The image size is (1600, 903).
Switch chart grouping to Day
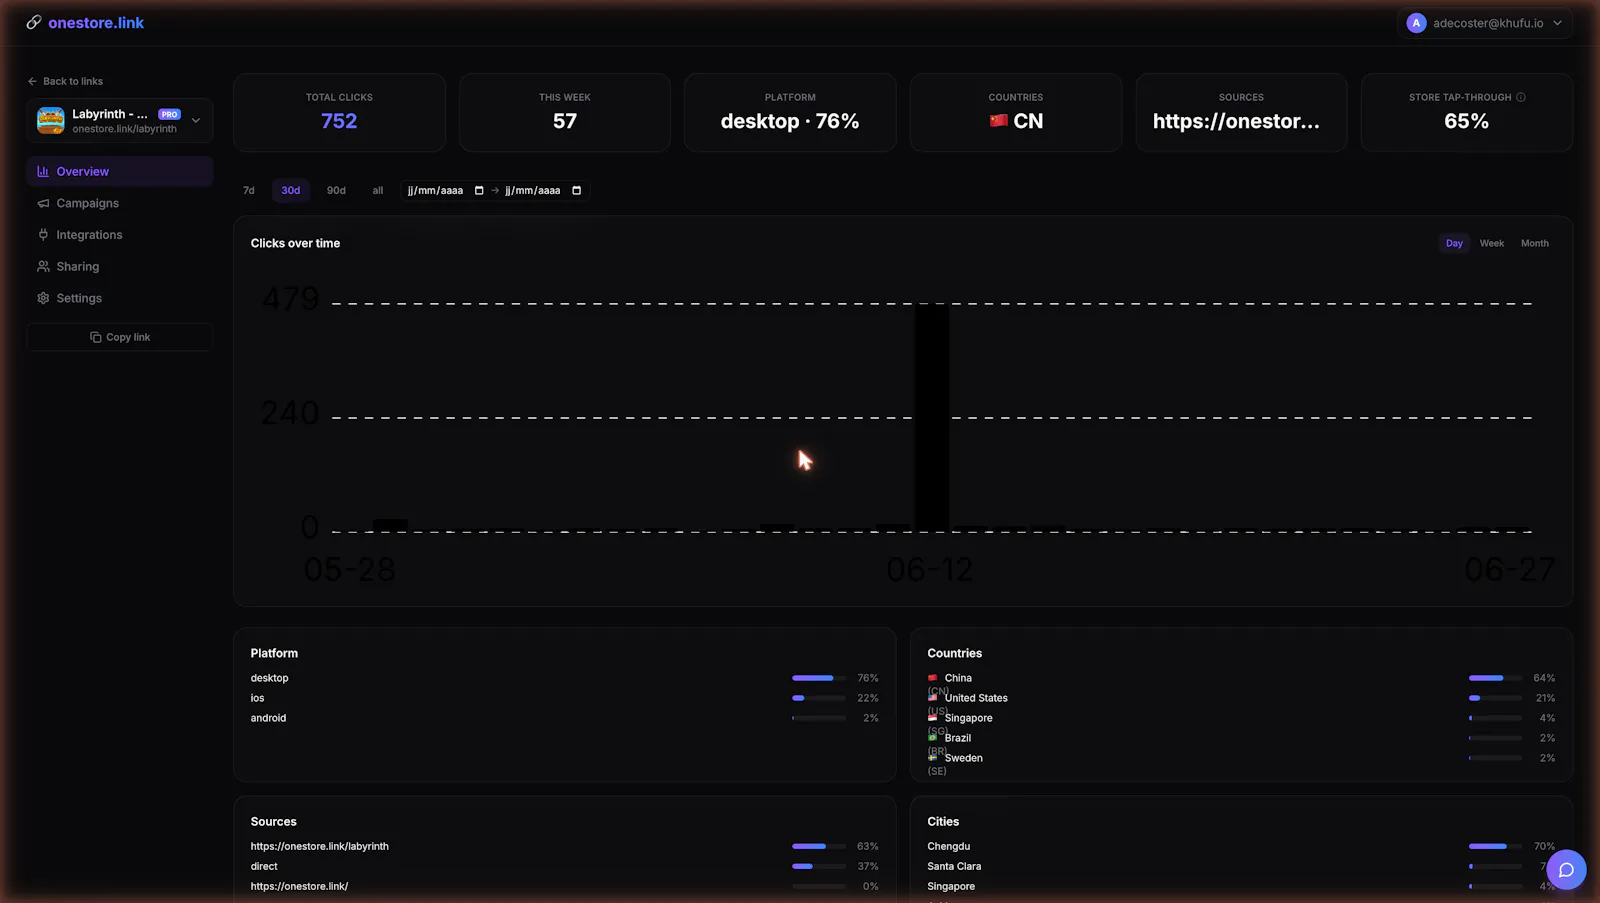(x=1454, y=243)
